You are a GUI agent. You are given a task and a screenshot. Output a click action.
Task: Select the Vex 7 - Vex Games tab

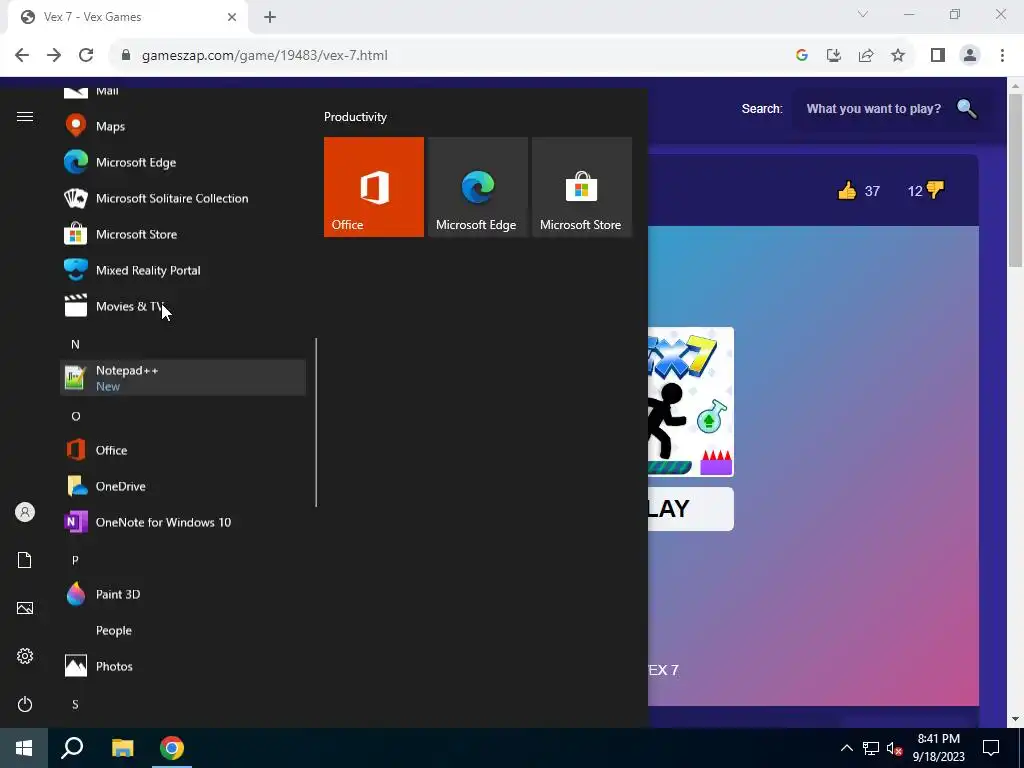128,17
